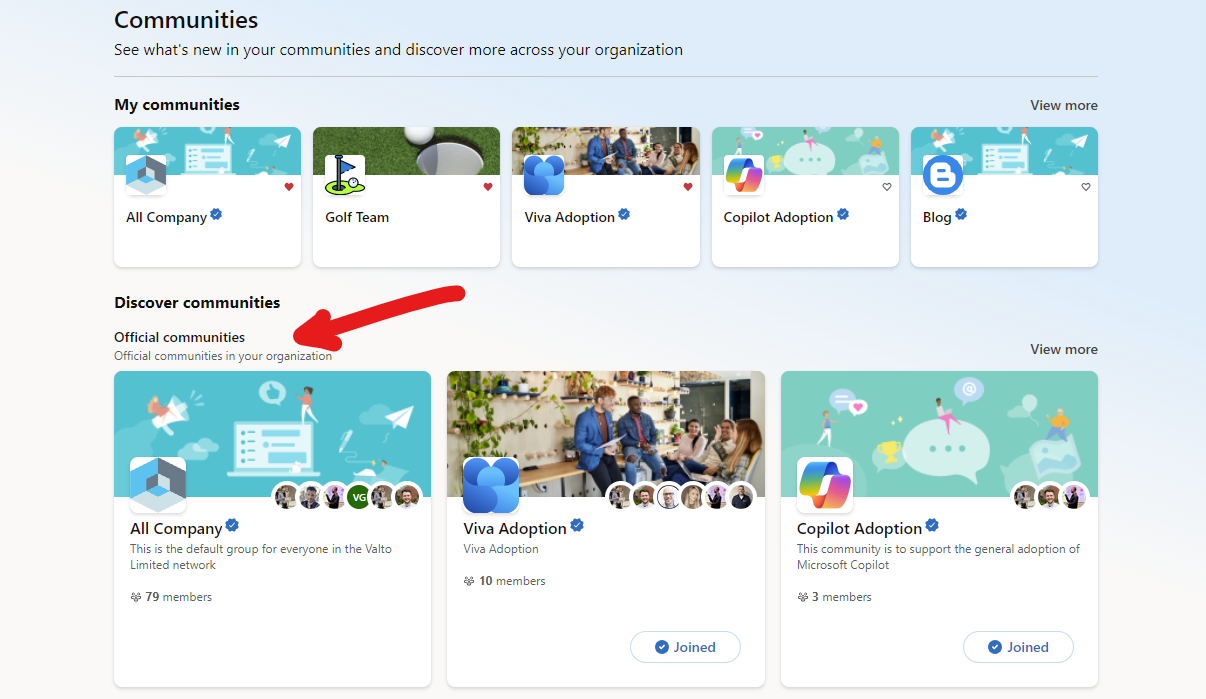This screenshot has height=699, width=1206.
Task: Click large Copilot logo in Official communities
Action: point(825,485)
